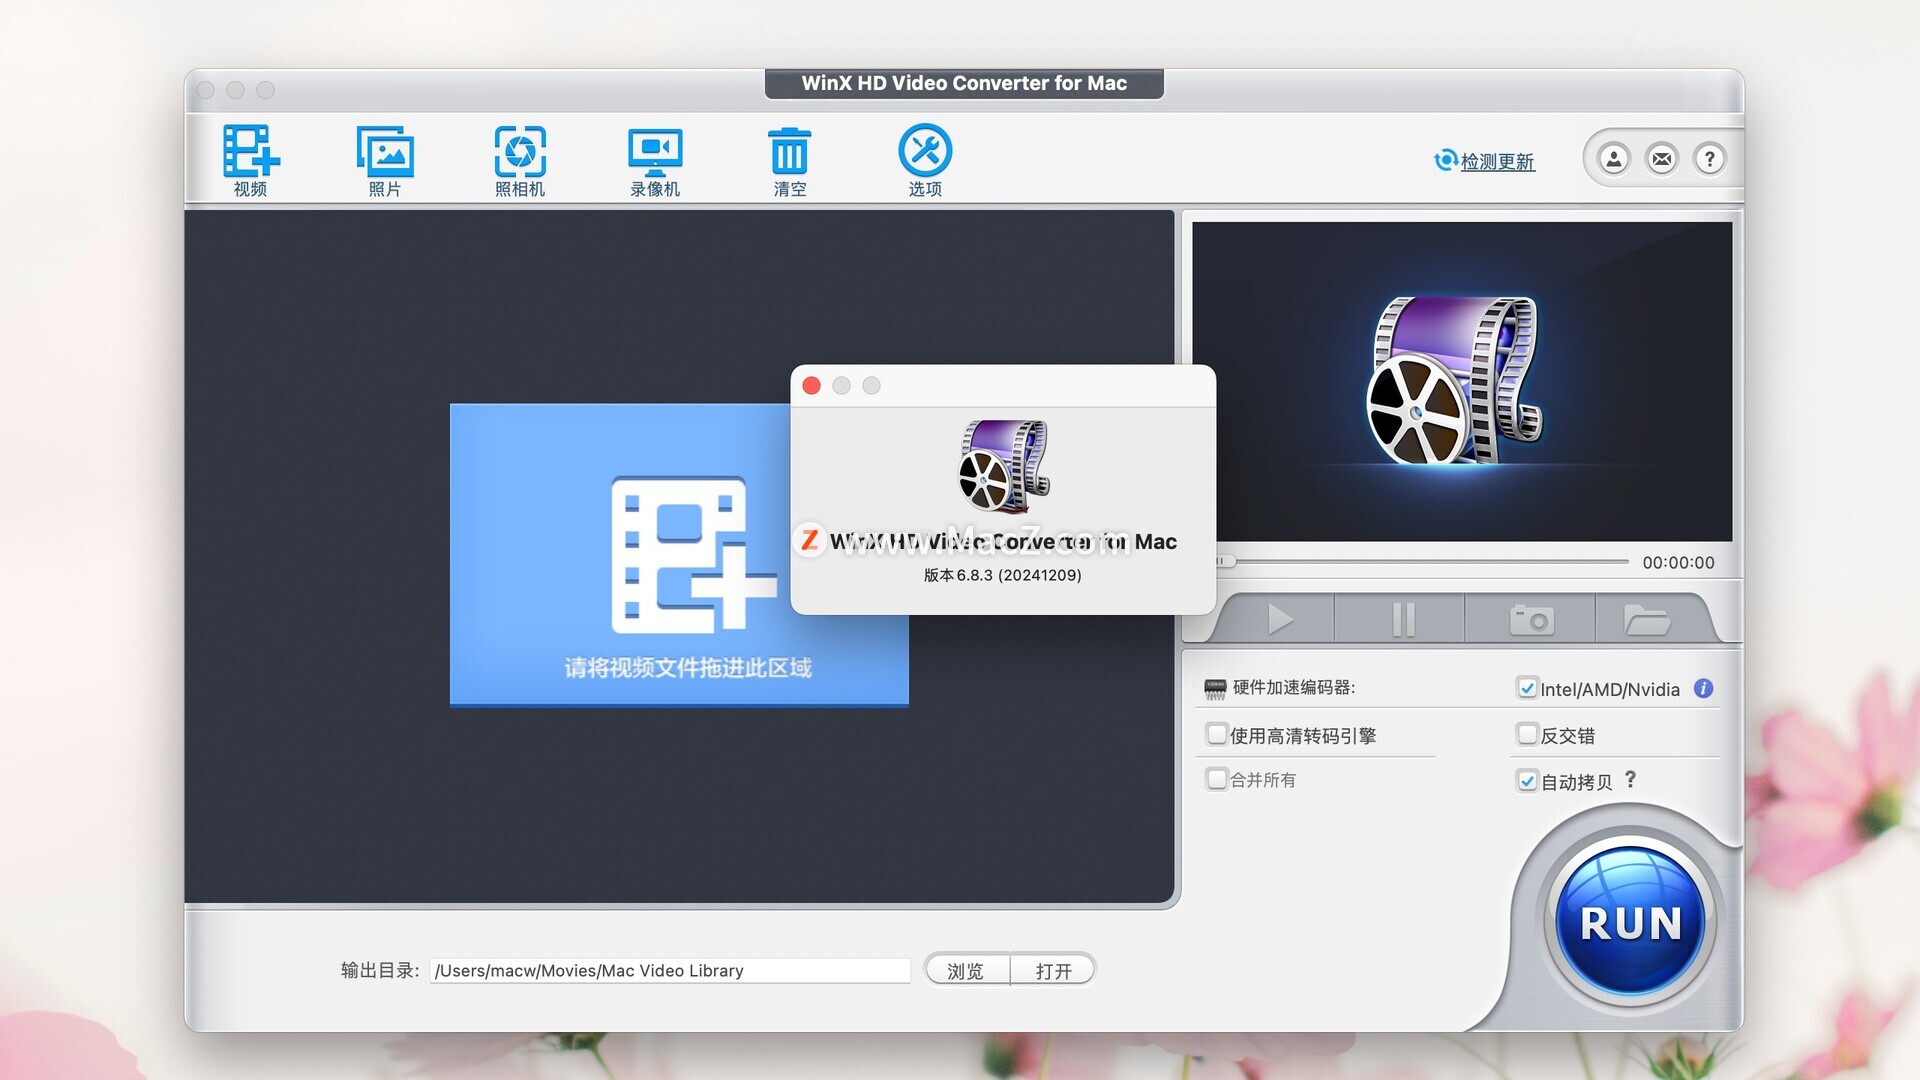Show hardware acceleration info icon
The image size is (1920, 1080).
tap(1704, 688)
